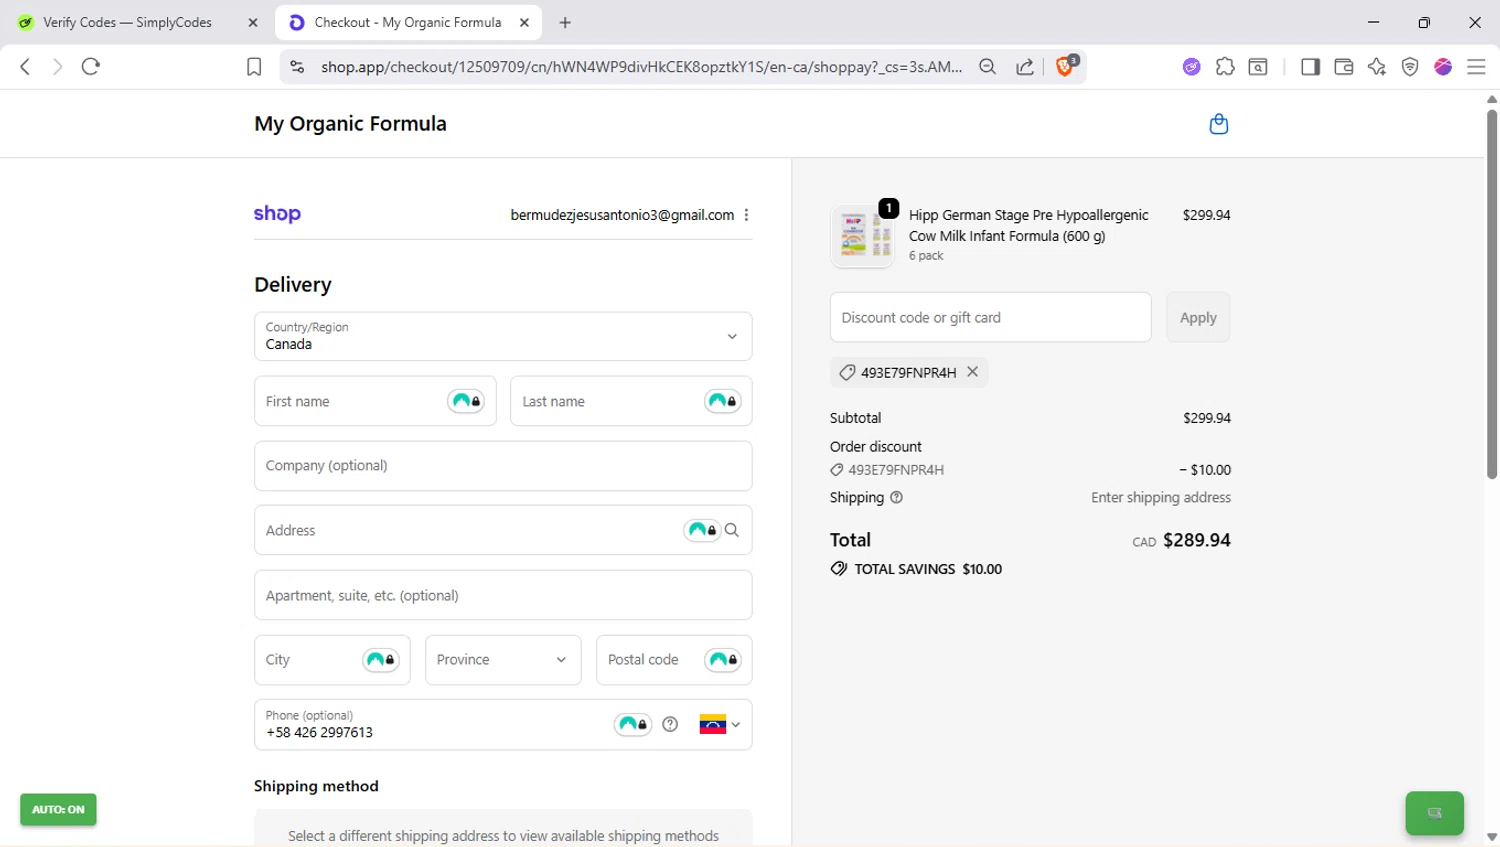Remove the applied 493E79FNPR4H discount code
This screenshot has width=1500, height=847.
[x=972, y=371]
